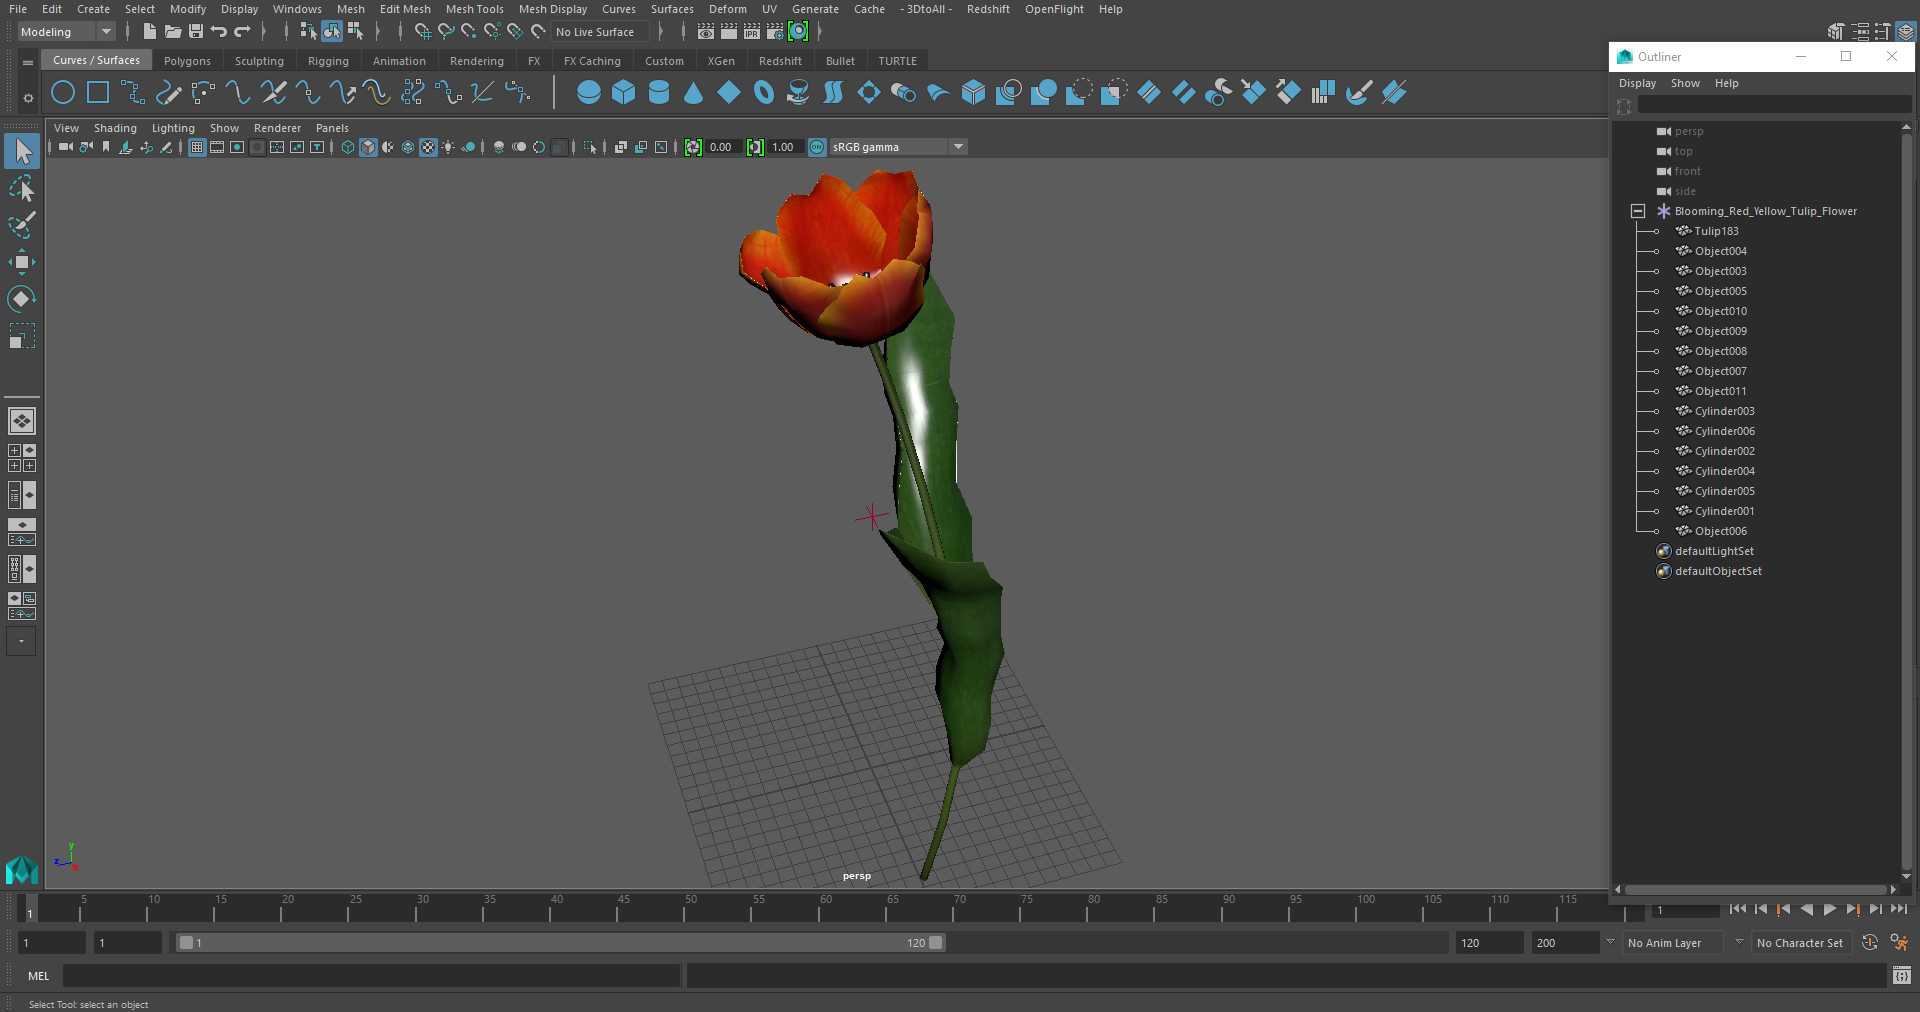Click the NURBS Cube shelf icon

point(624,93)
